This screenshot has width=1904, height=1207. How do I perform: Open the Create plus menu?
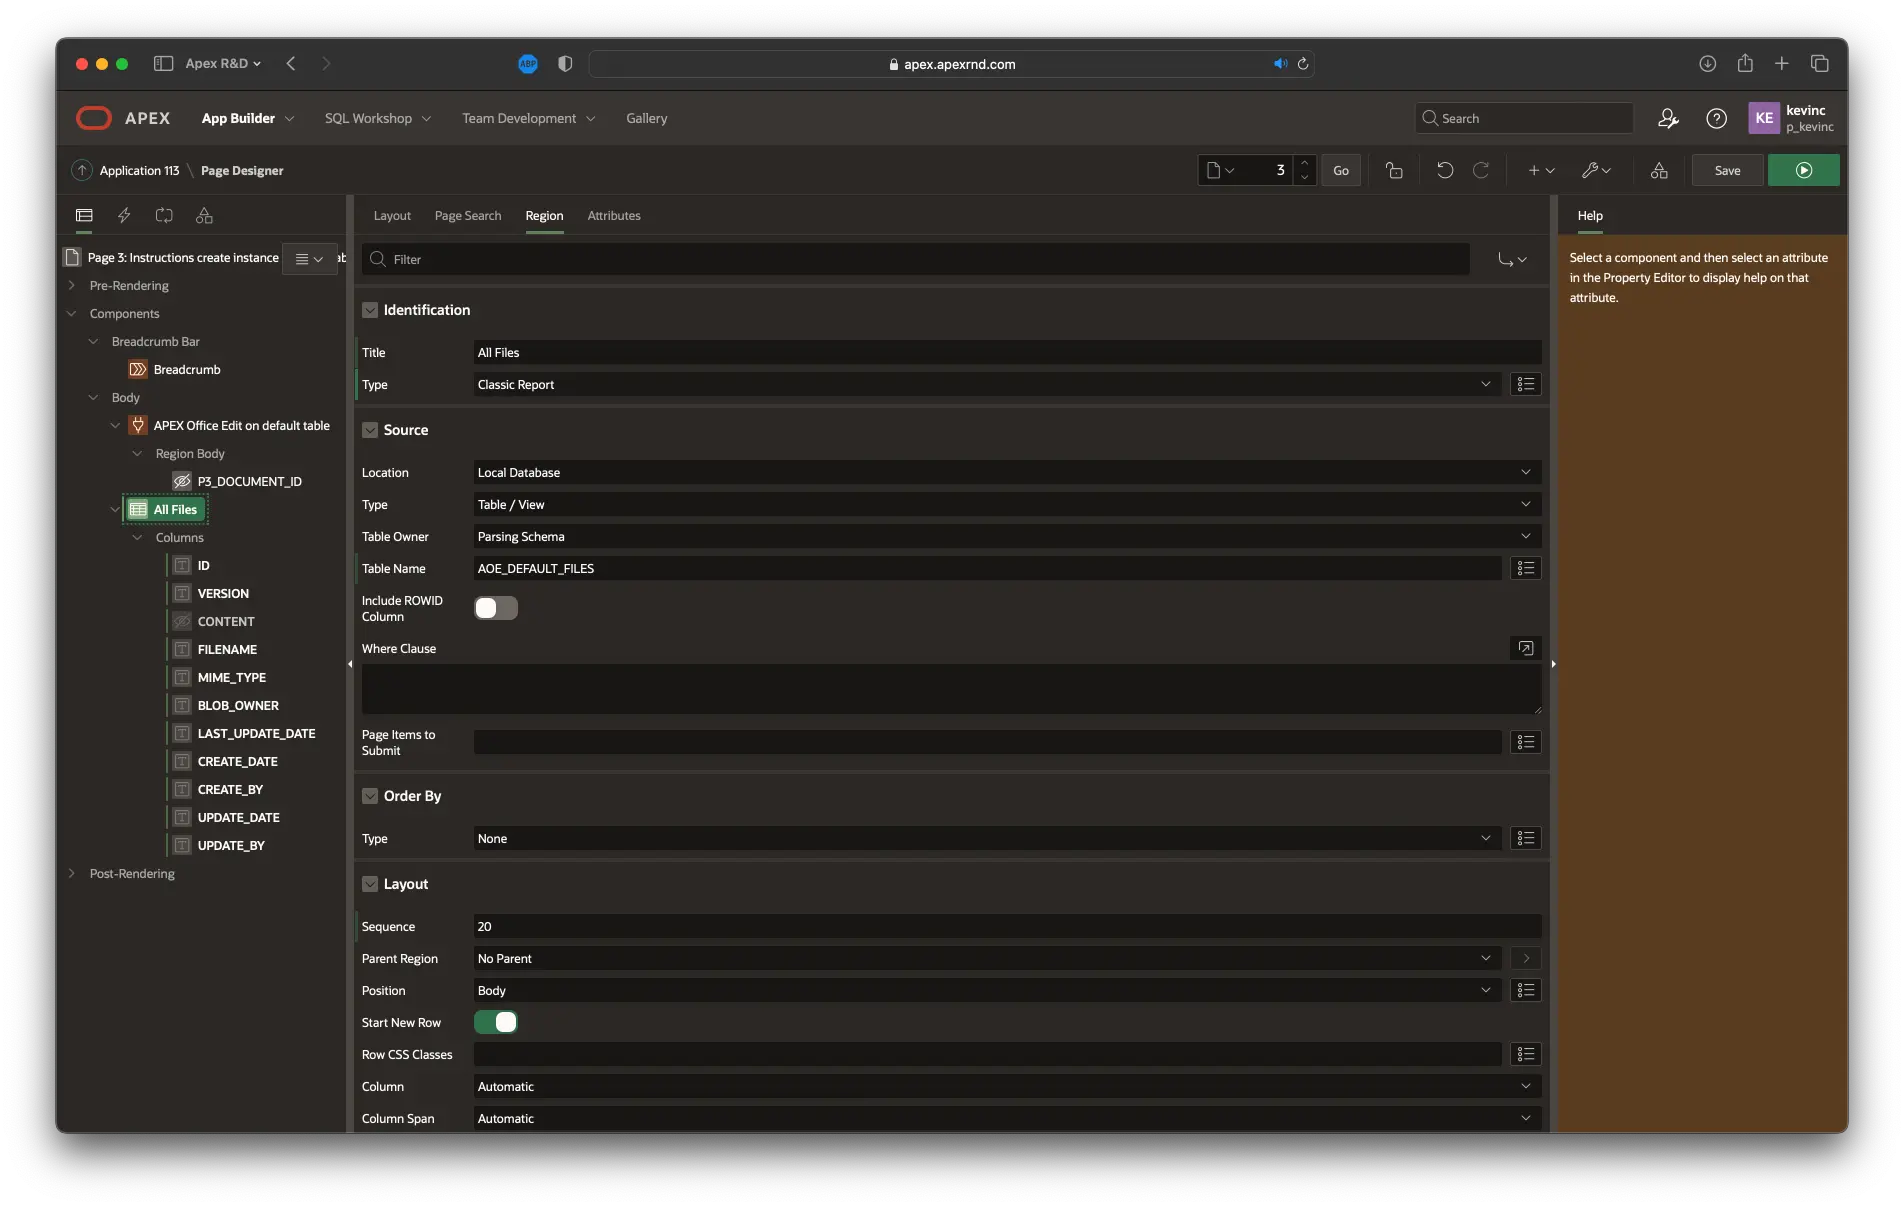1541,170
